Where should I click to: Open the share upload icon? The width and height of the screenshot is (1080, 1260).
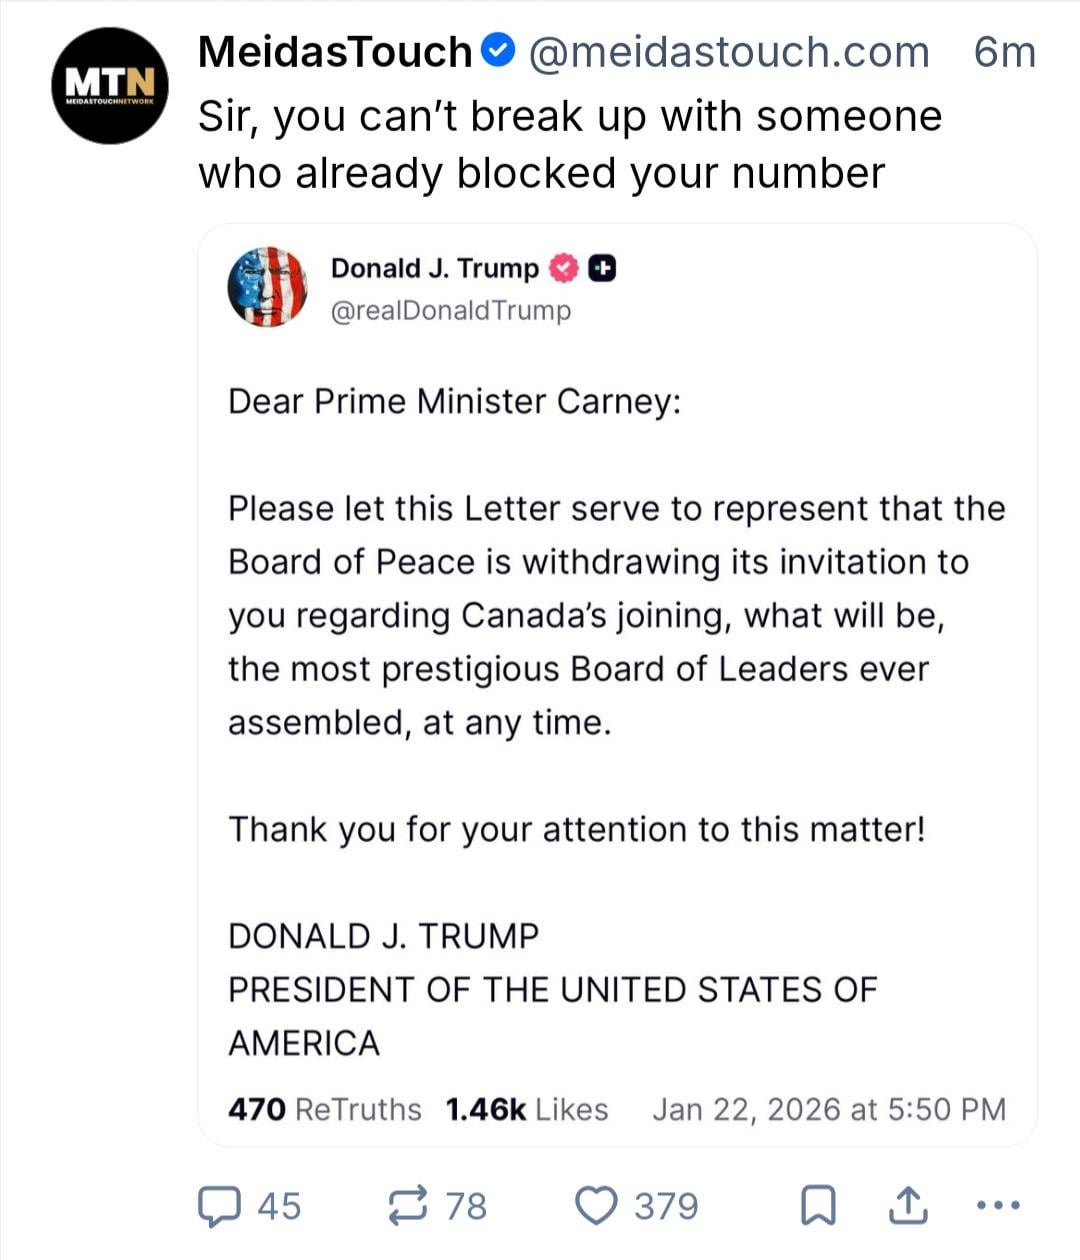[908, 1205]
